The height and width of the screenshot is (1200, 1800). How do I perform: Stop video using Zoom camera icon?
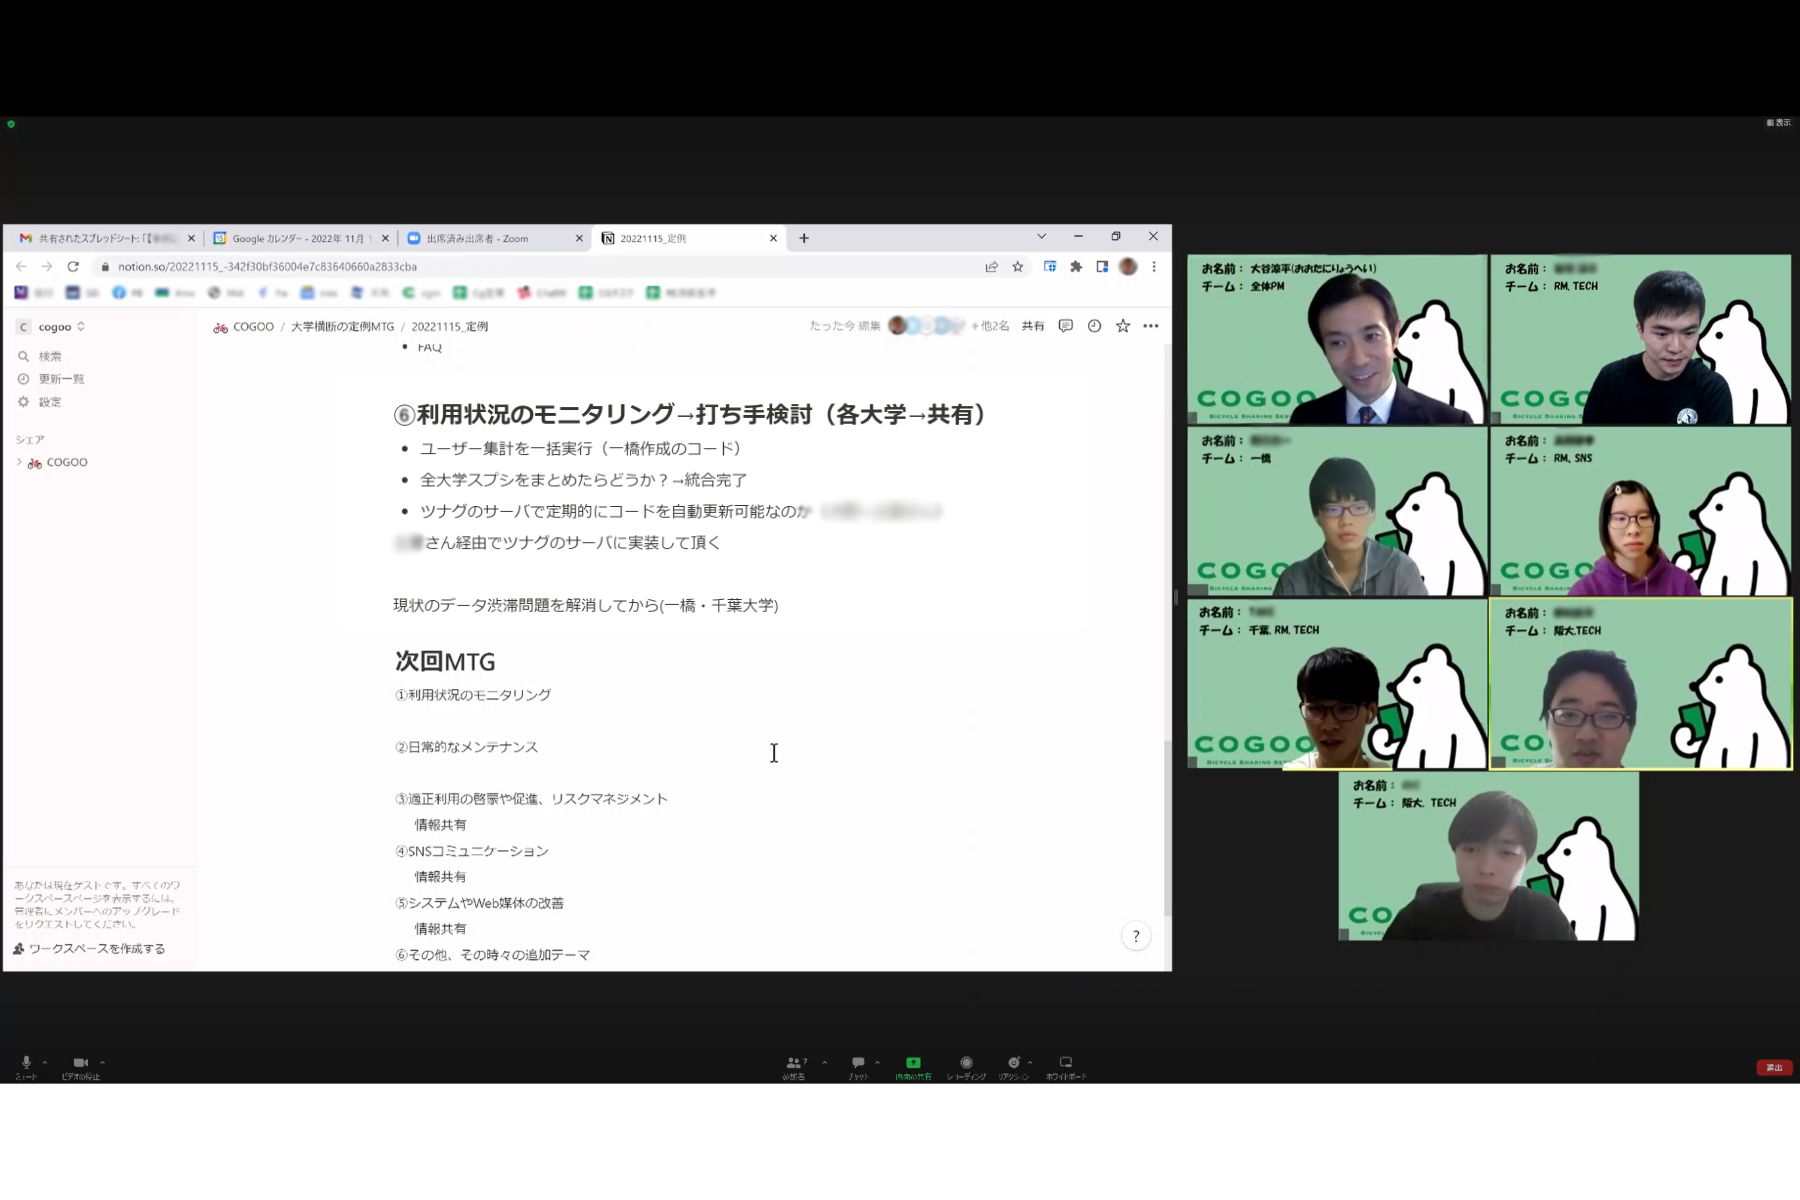81,1062
